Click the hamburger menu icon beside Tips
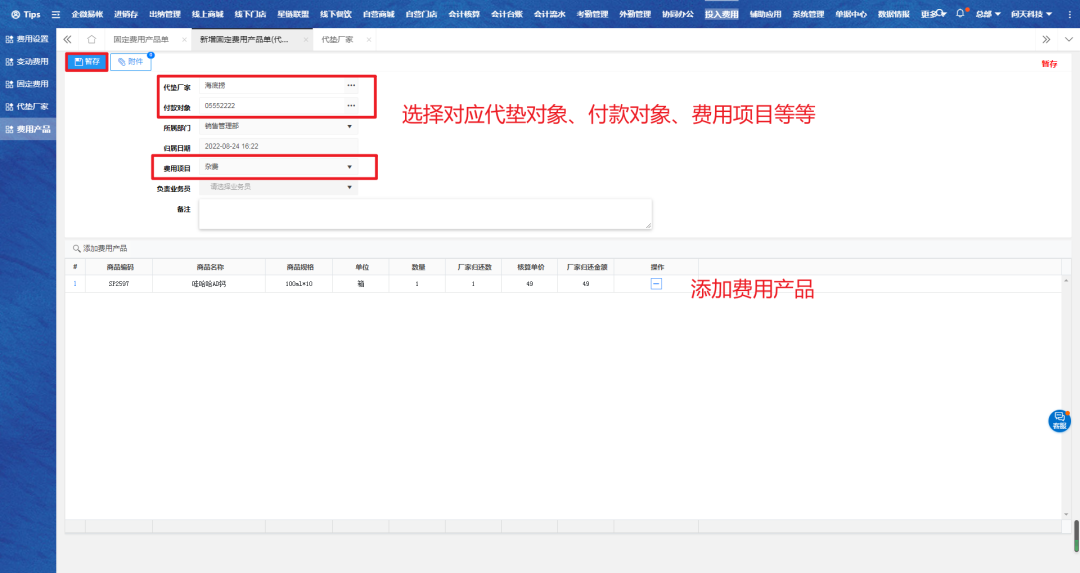This screenshot has width=1080, height=573. tap(56, 14)
